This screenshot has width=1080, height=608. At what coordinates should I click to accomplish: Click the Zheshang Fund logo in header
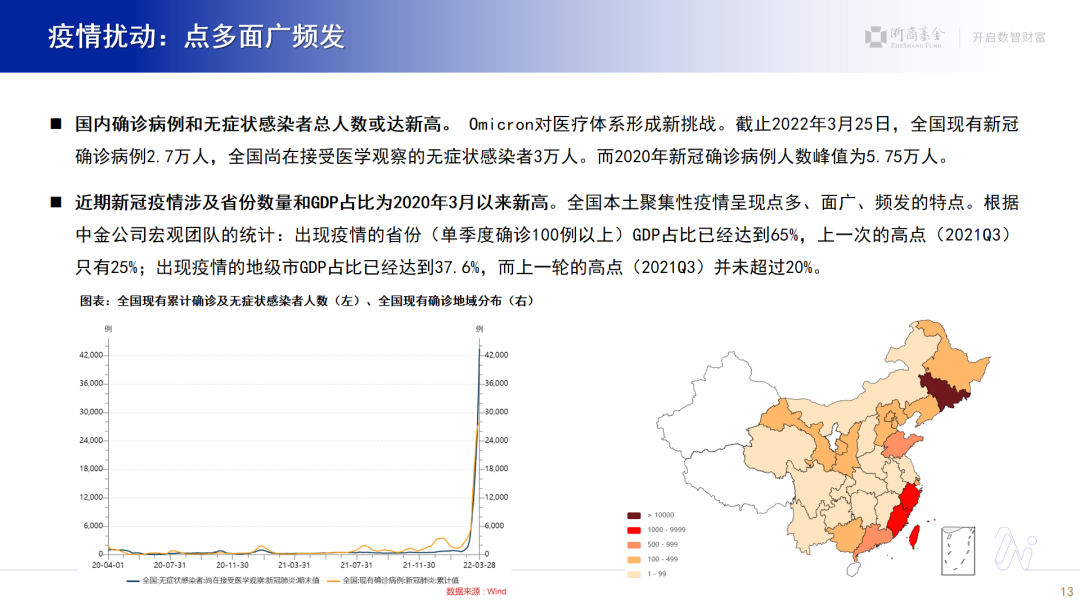click(904, 36)
